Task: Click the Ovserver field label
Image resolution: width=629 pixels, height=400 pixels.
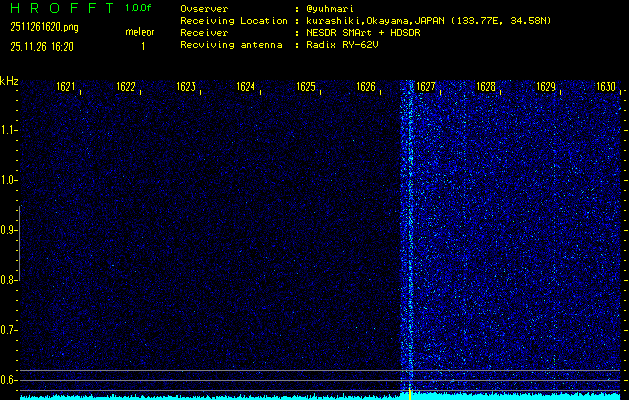Action: (204, 9)
